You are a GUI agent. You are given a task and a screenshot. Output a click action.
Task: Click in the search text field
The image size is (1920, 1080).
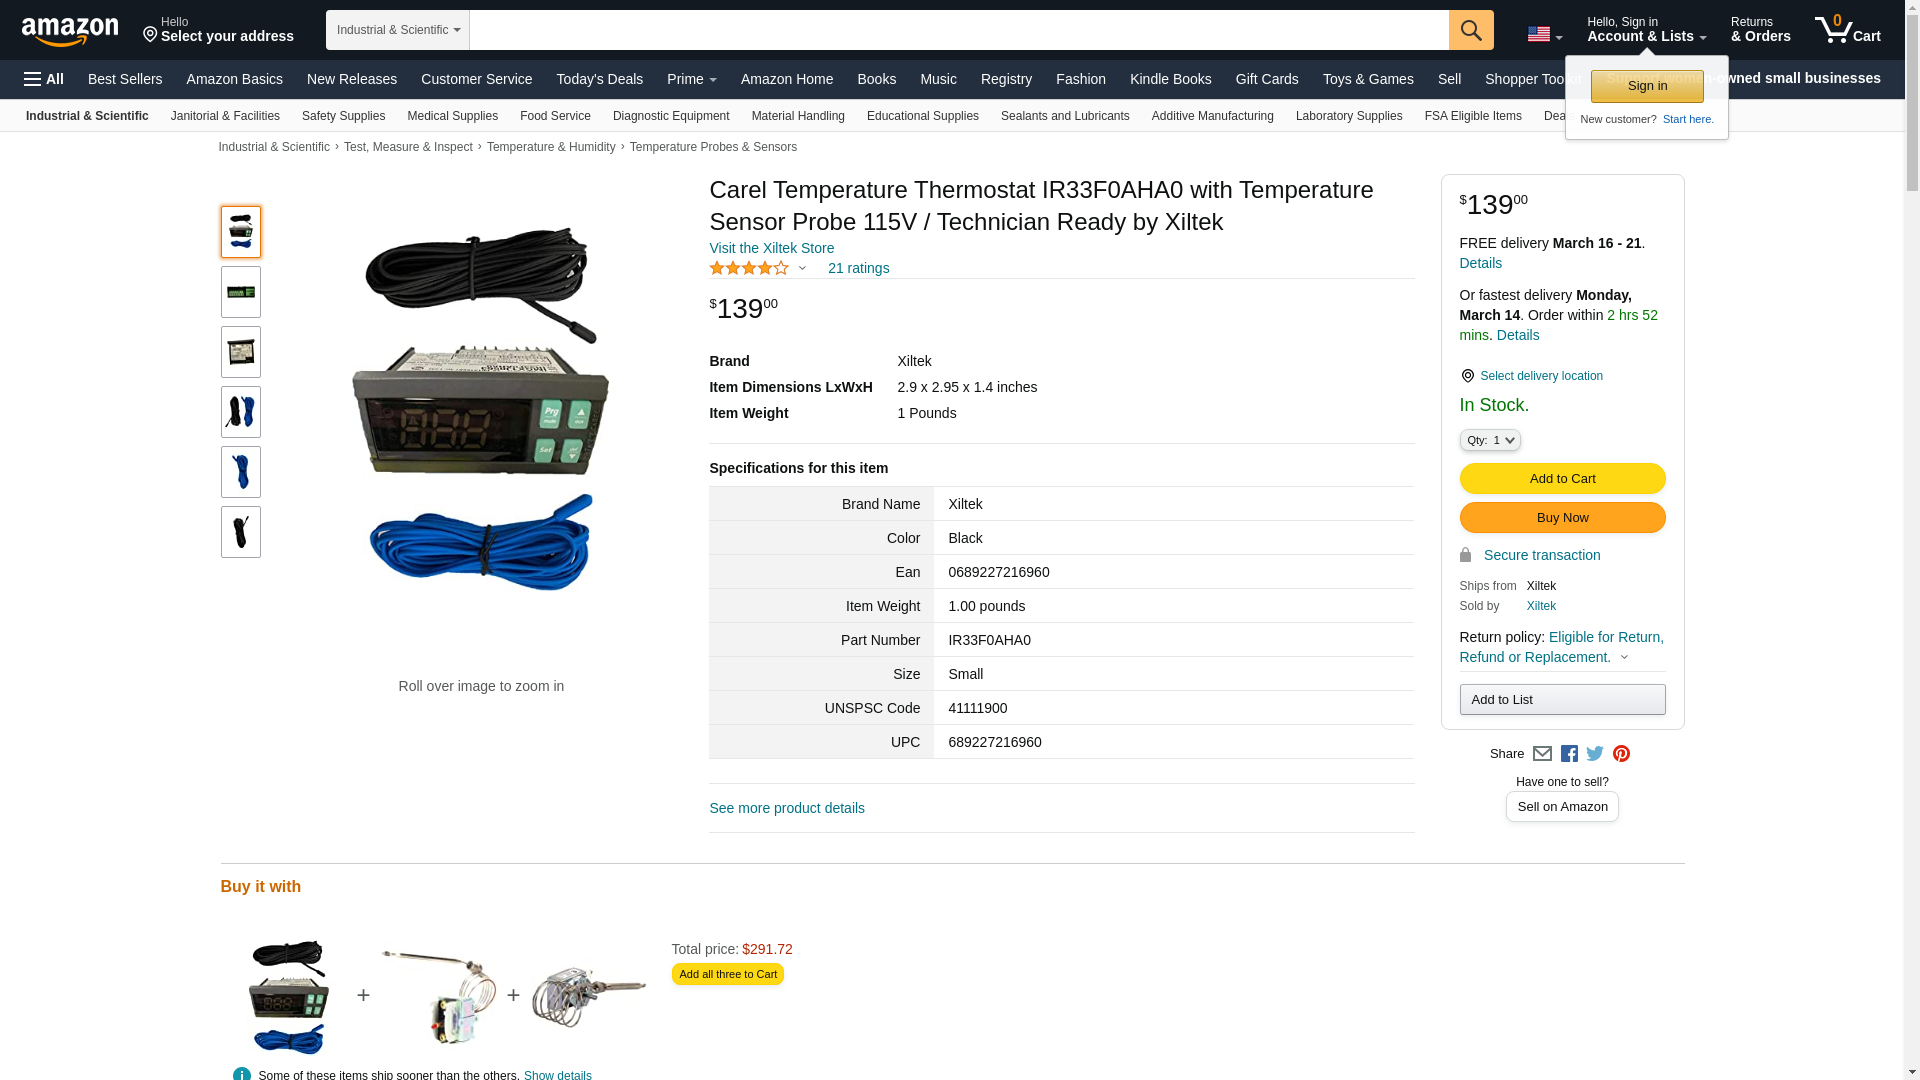pyautogui.click(x=958, y=30)
